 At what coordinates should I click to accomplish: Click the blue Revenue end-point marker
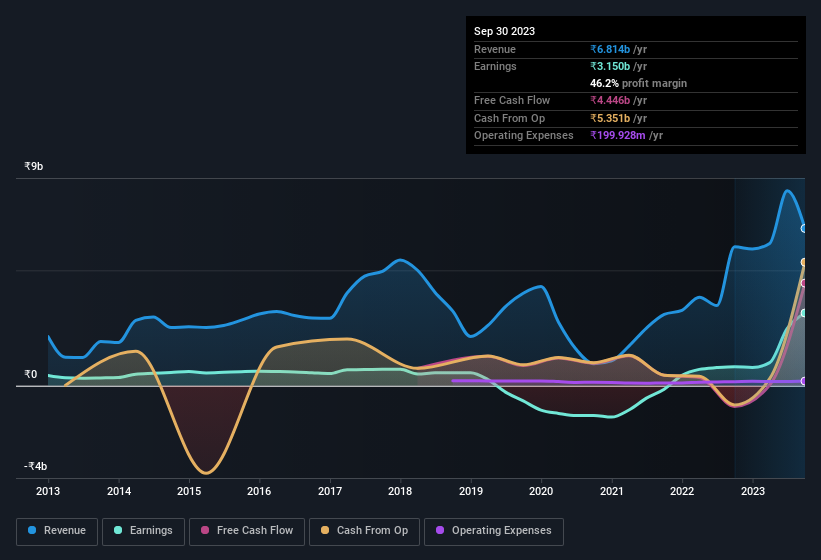coord(804,228)
